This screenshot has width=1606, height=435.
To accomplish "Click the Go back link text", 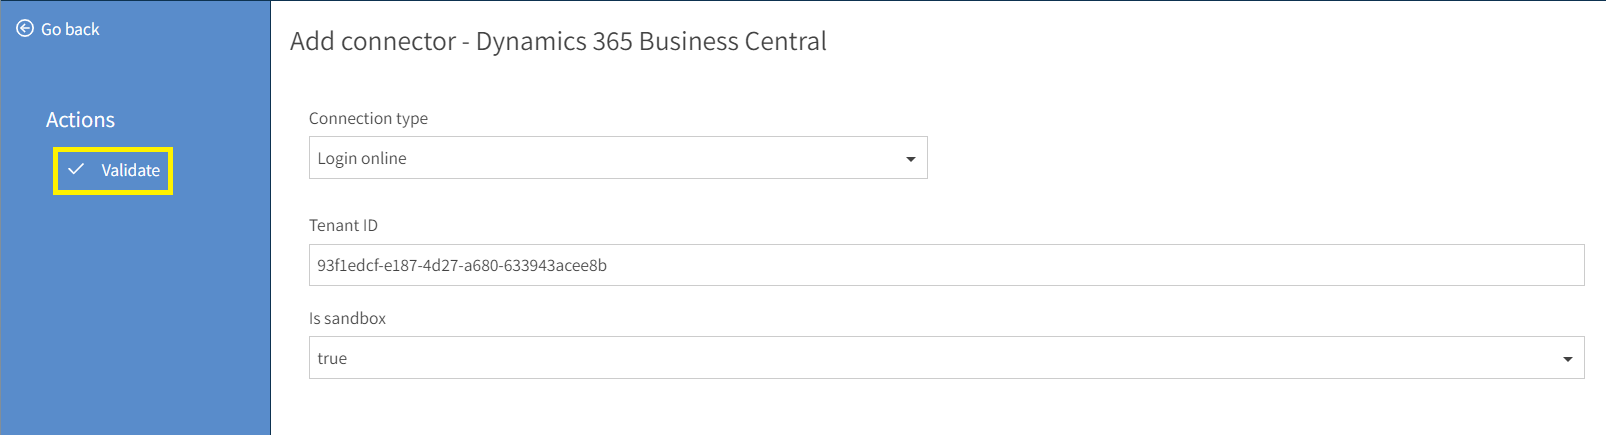I will click(x=70, y=29).
